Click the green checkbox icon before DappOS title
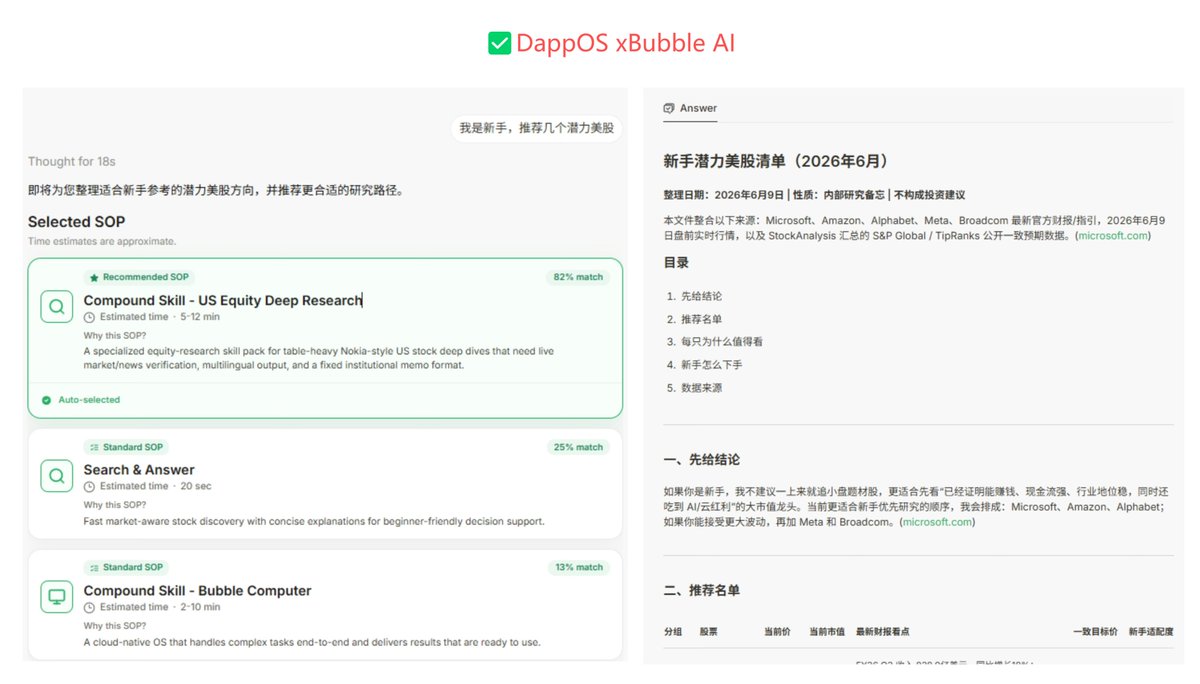 click(x=499, y=43)
